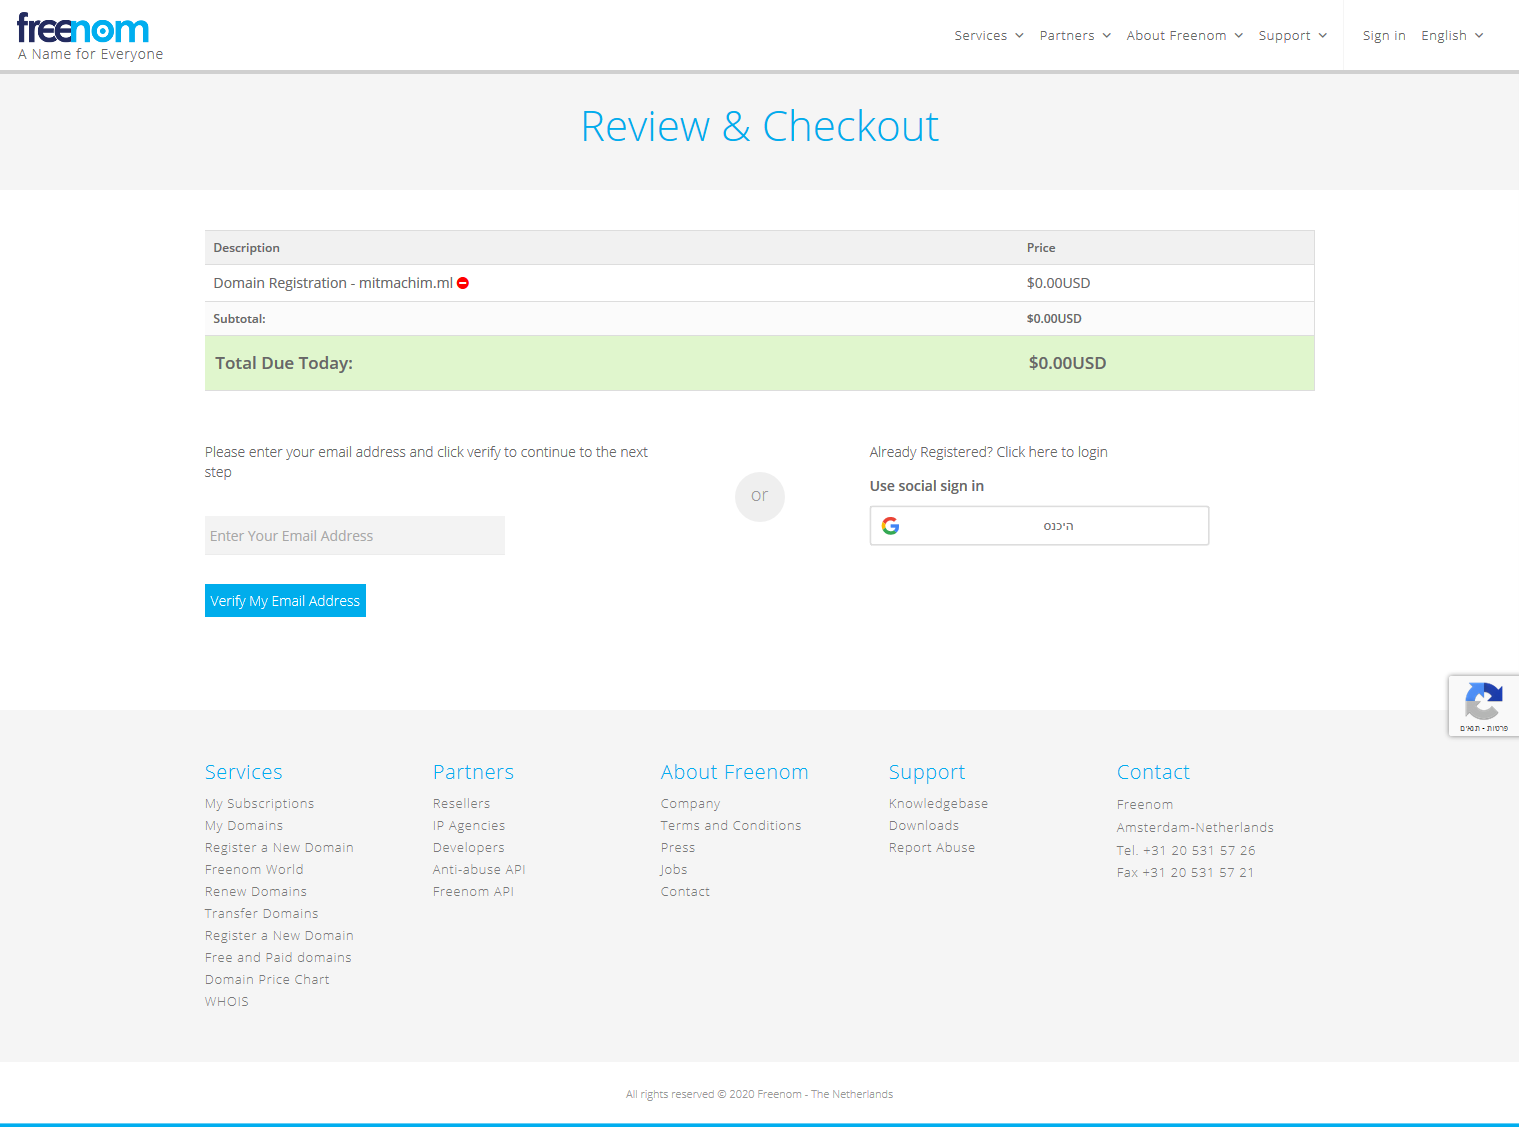Image resolution: width=1519 pixels, height=1127 pixels.
Task: Expand the About Freenom menu
Action: [1184, 36]
